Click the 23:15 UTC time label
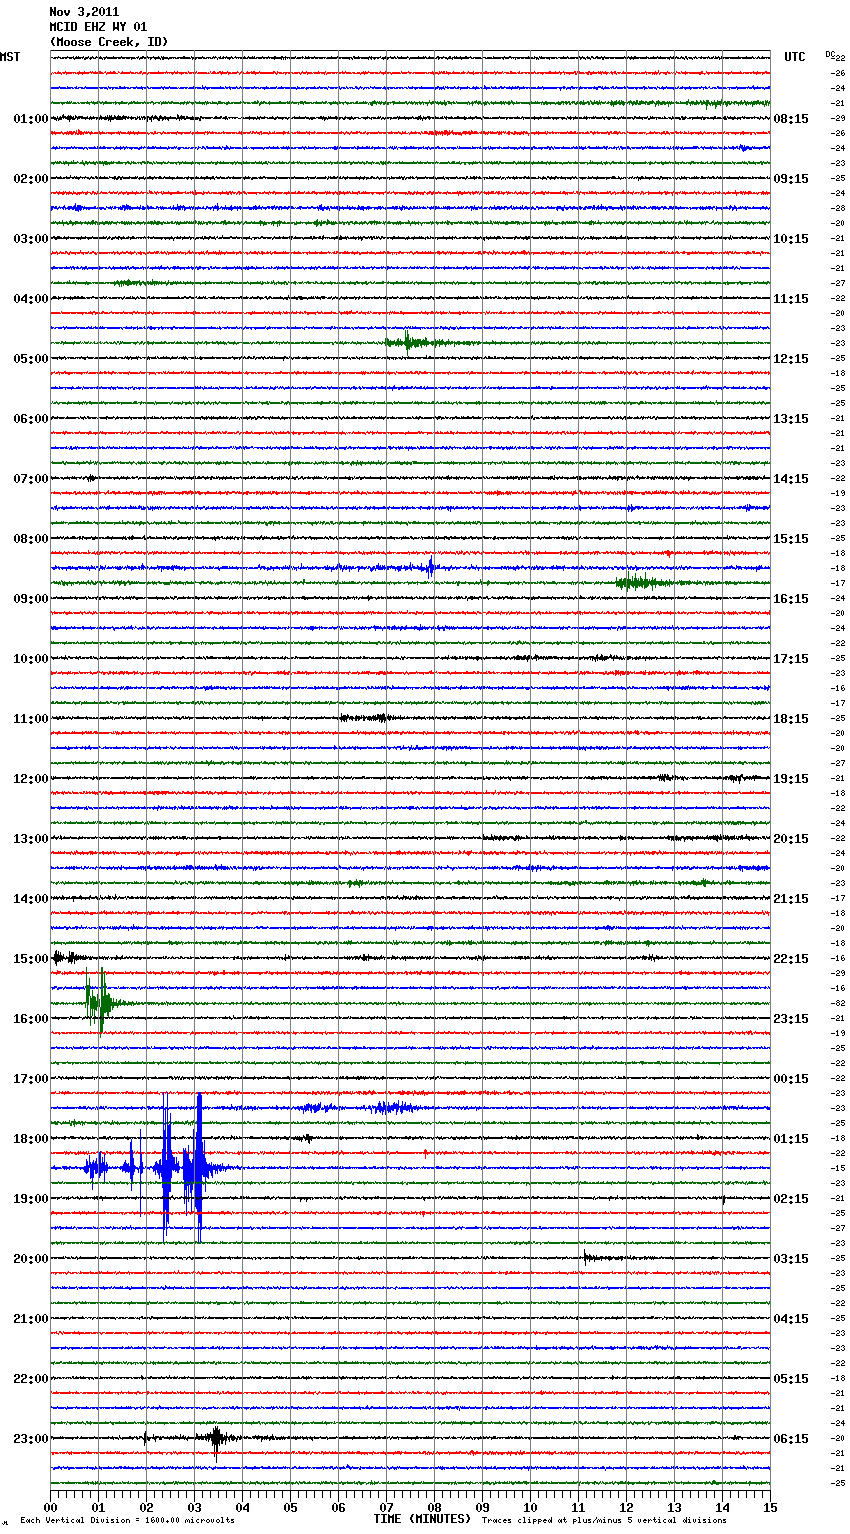This screenshot has width=850, height=1534. 791,1019
